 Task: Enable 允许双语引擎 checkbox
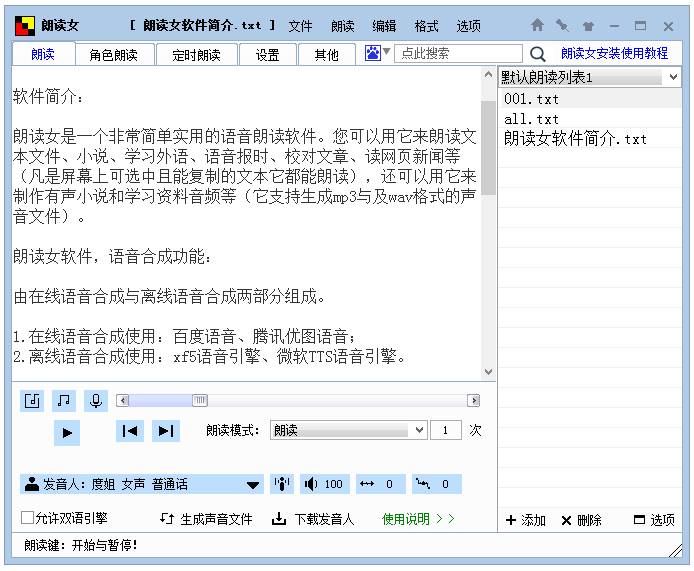tap(28, 518)
